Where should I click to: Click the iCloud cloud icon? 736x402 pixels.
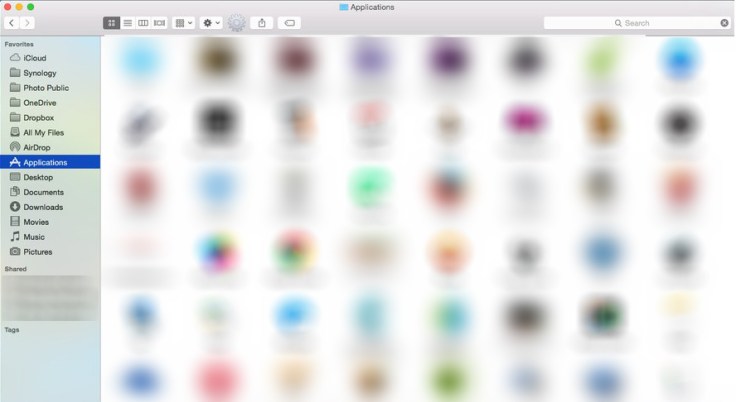(15, 57)
